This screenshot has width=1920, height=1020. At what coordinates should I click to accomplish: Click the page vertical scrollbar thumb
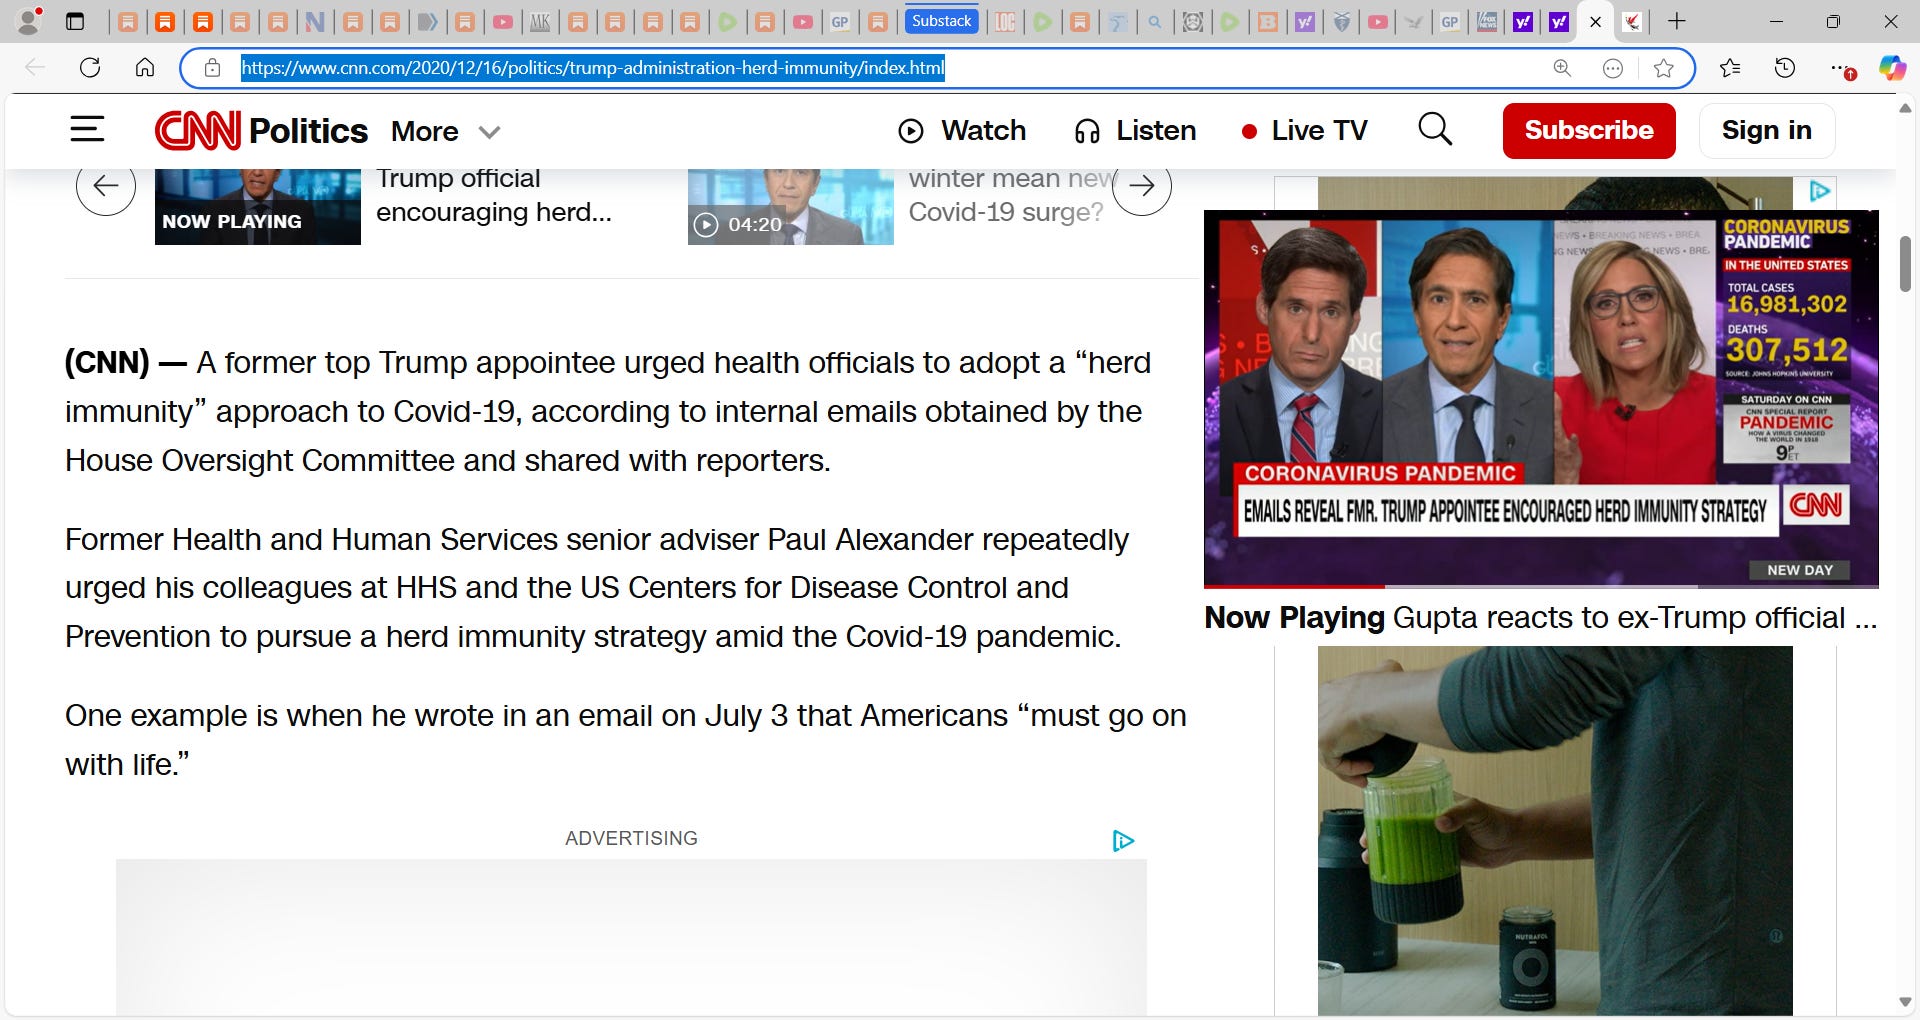1906,264
